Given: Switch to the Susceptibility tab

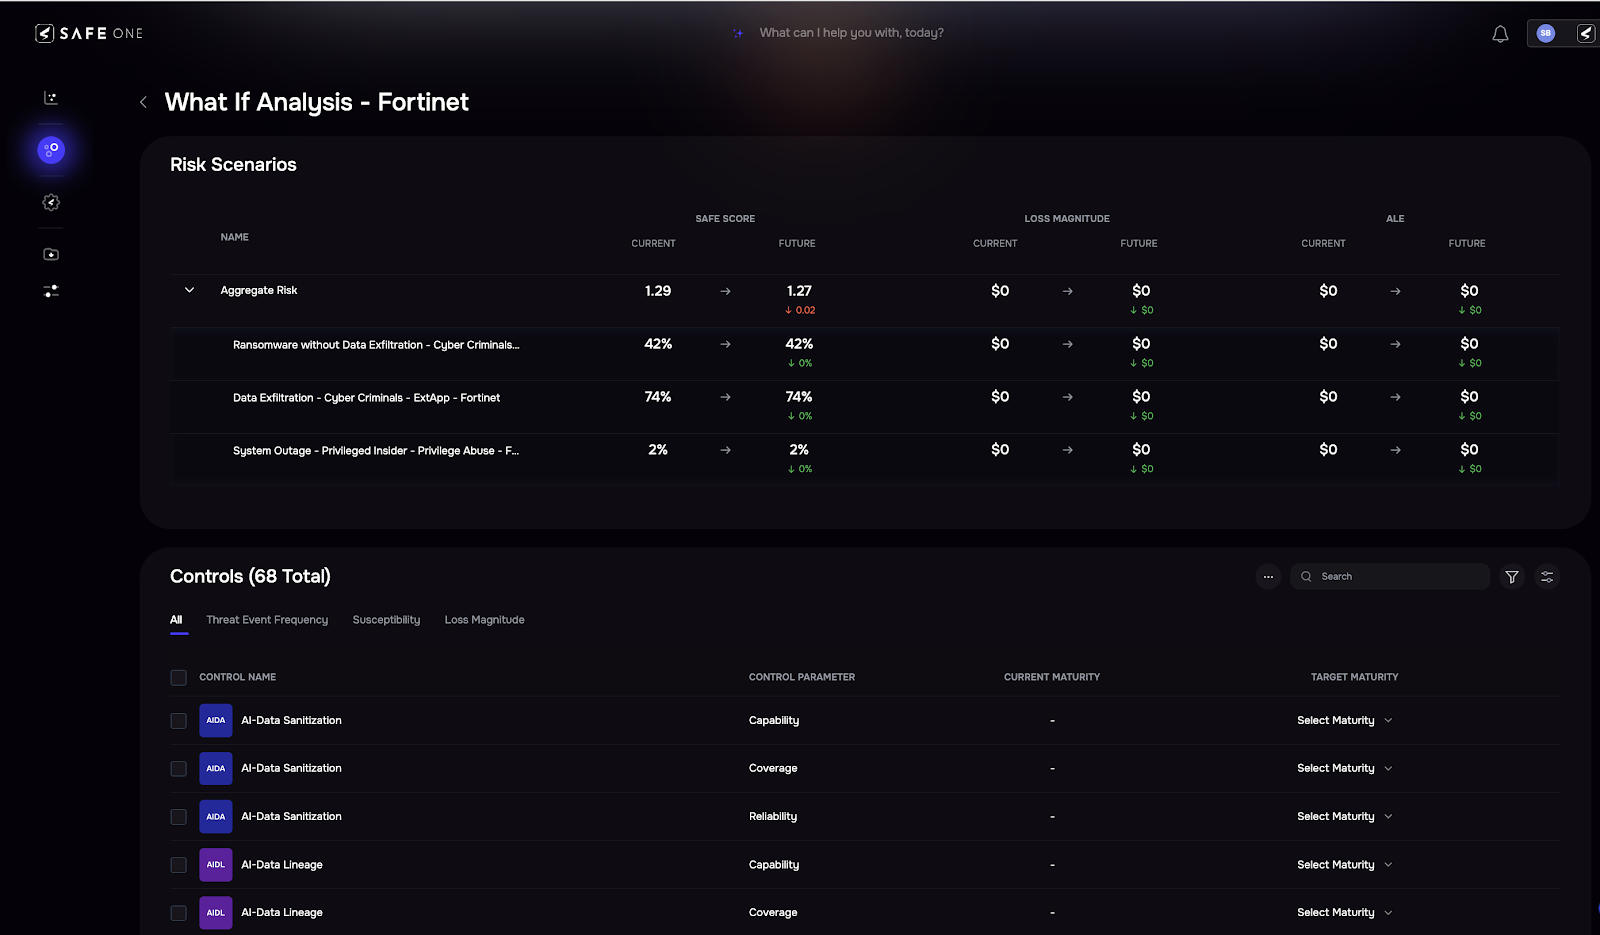Looking at the screenshot, I should 386,620.
